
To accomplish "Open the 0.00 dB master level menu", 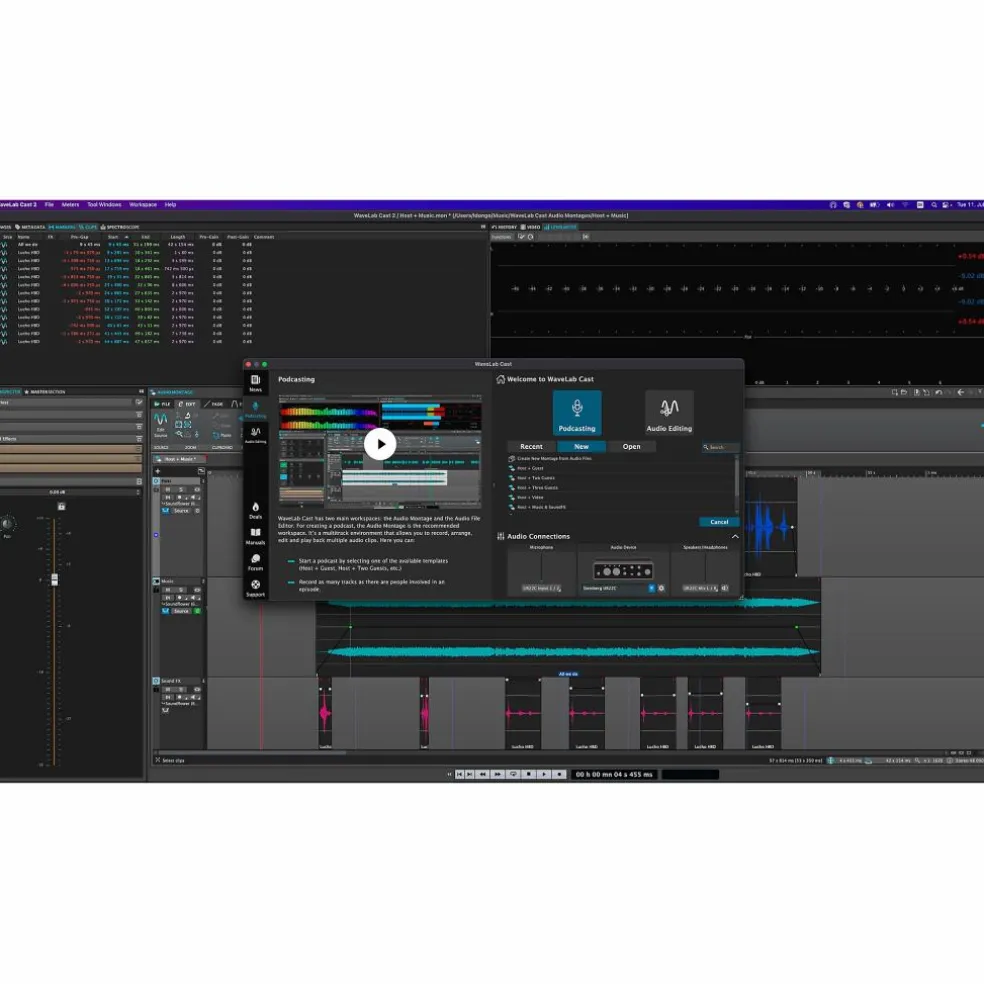I will click(139, 492).
